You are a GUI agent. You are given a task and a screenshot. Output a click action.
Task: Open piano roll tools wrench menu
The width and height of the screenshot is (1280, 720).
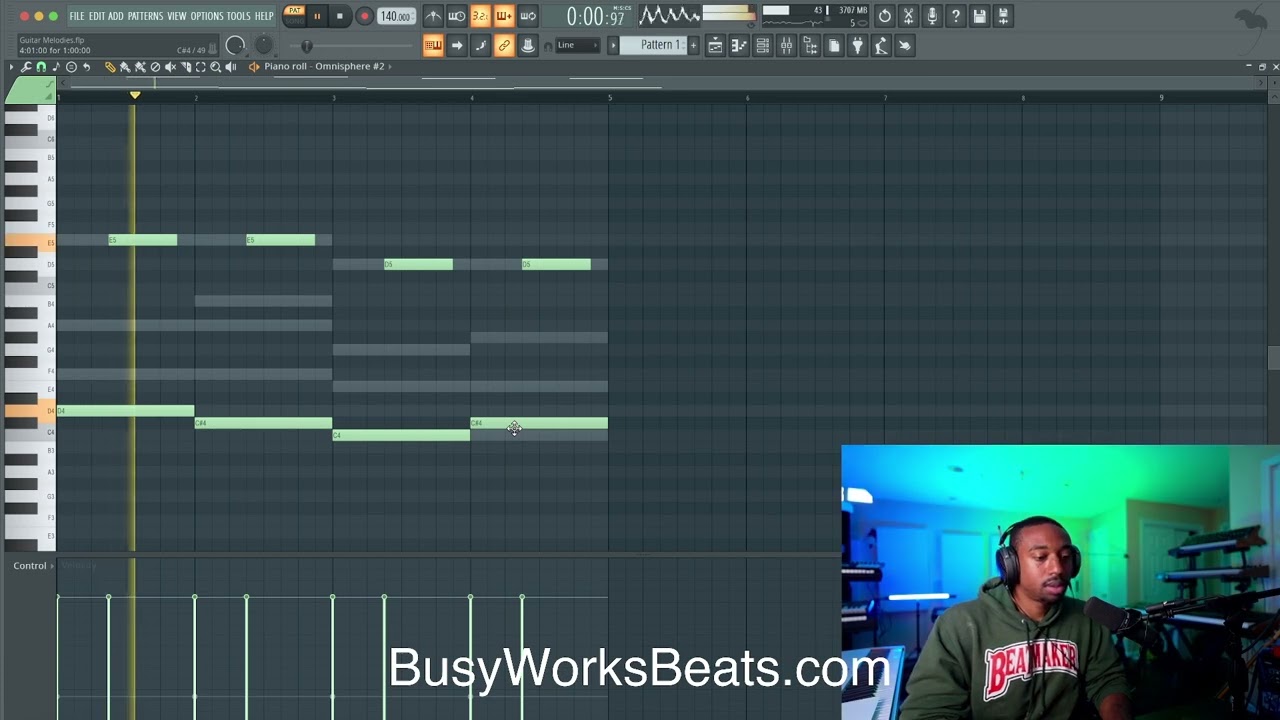point(26,67)
